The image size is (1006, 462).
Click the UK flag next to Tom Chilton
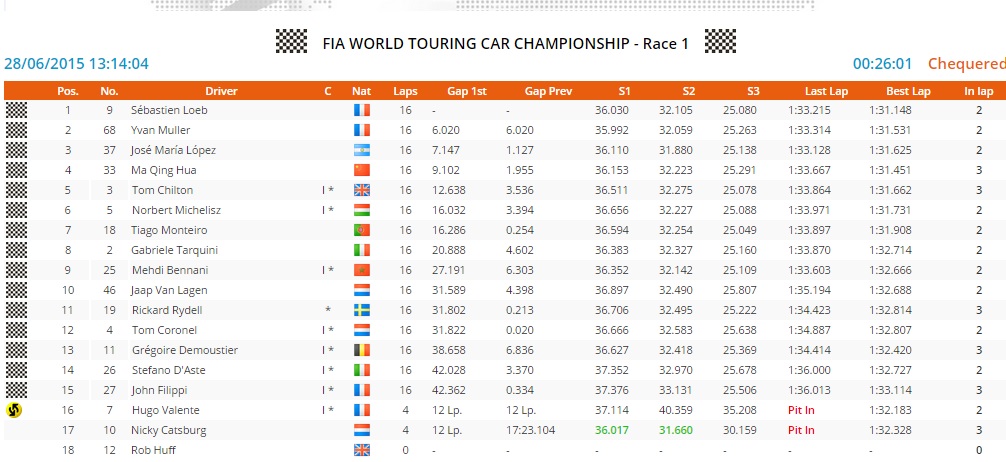[x=361, y=190]
